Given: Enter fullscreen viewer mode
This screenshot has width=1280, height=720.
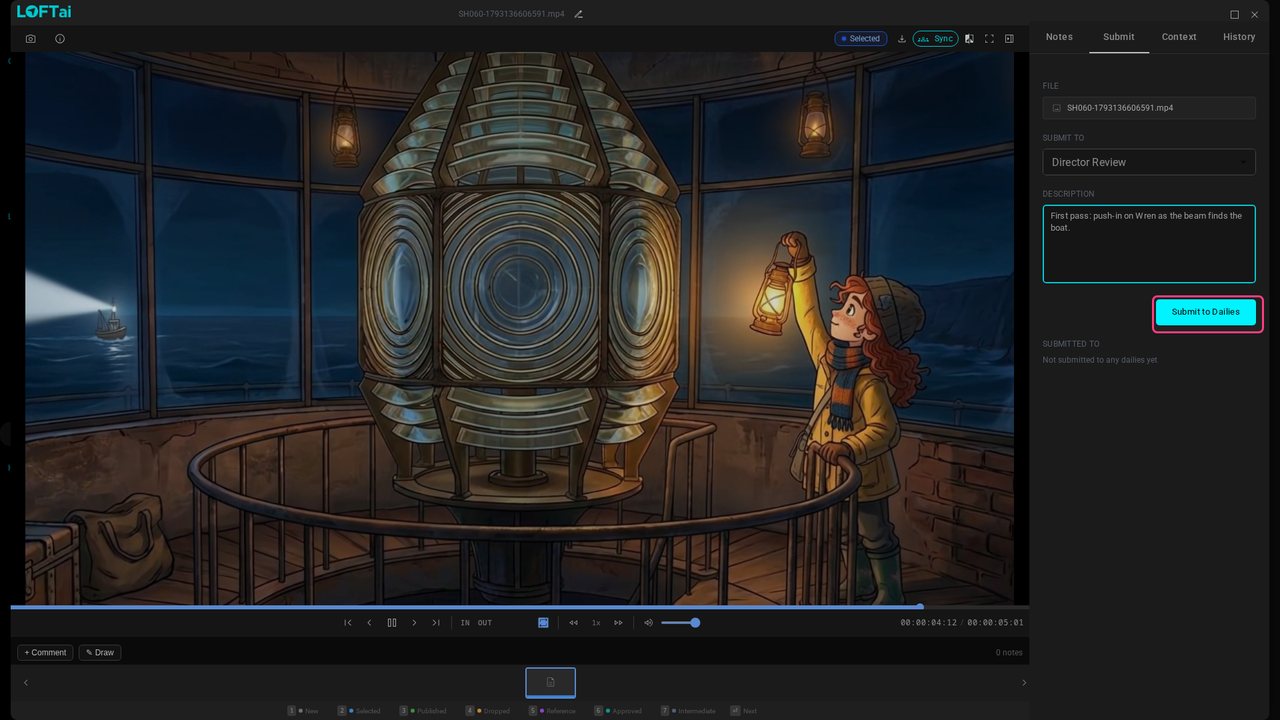Looking at the screenshot, I should [x=989, y=39].
